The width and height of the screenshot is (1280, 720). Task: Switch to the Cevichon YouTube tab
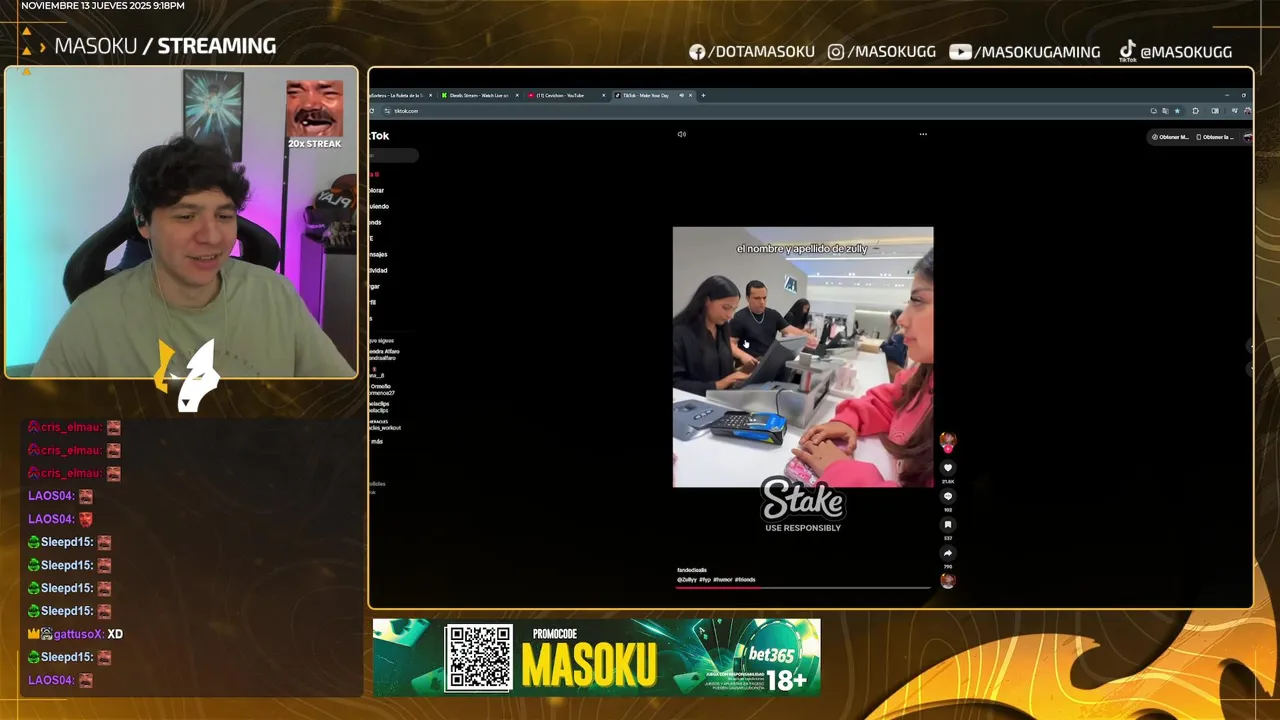(x=566, y=95)
